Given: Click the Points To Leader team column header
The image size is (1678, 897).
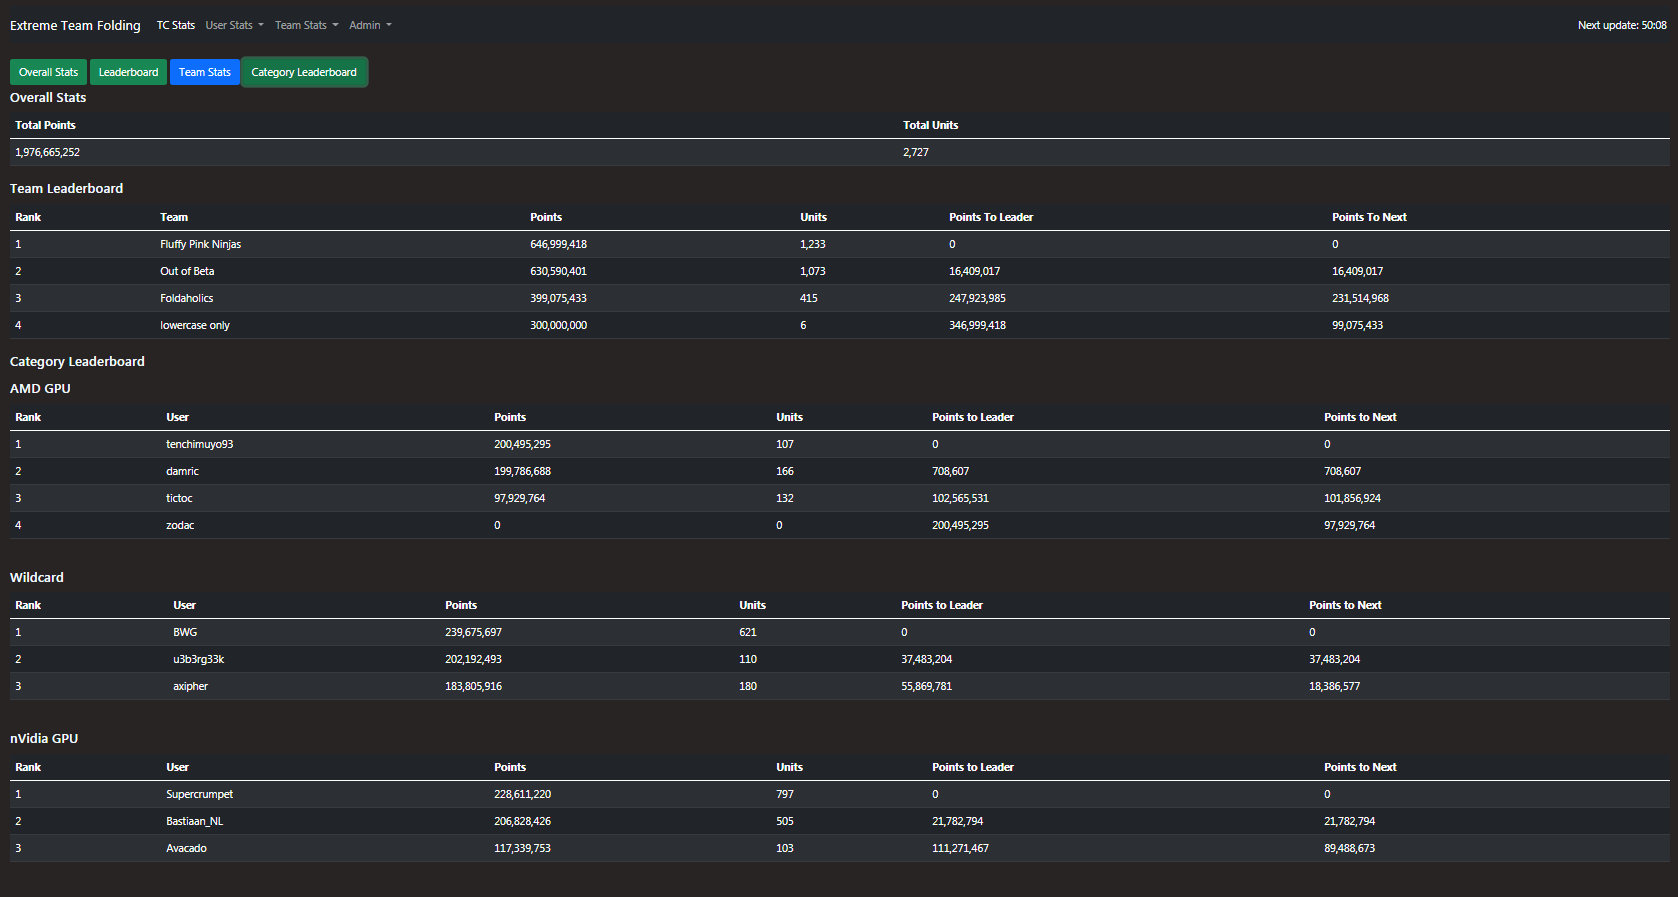Looking at the screenshot, I should 991,217.
